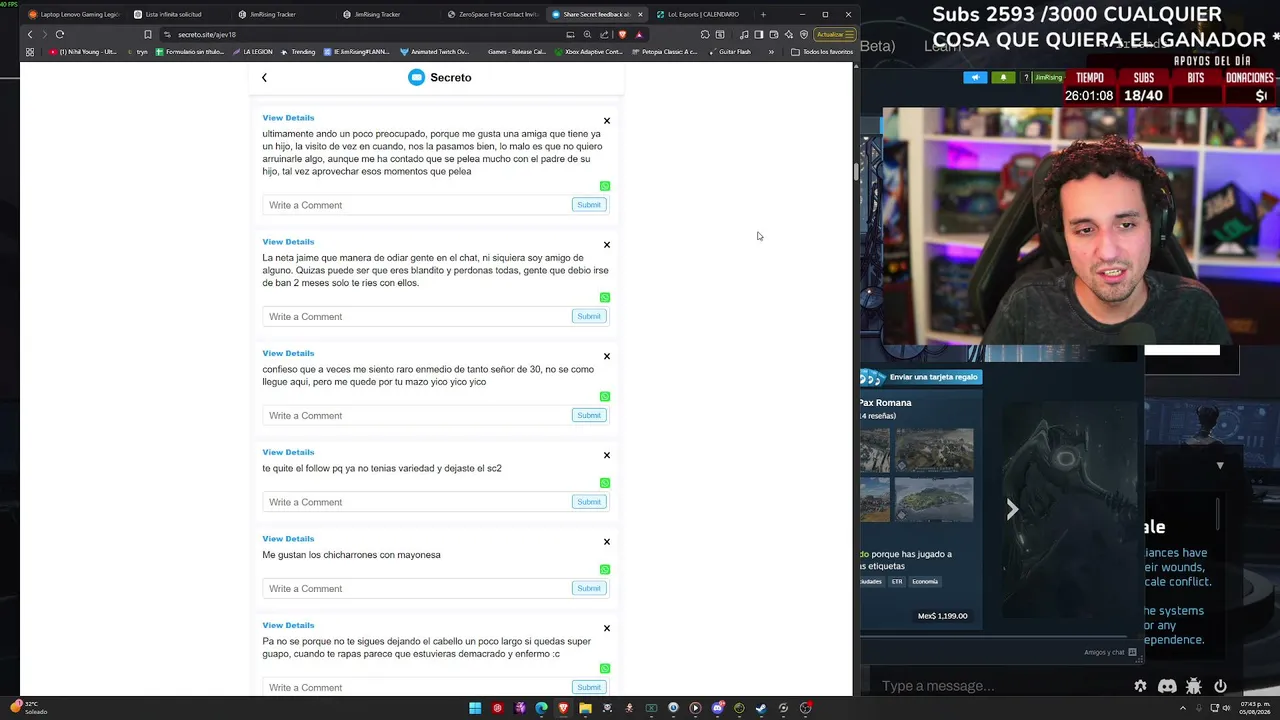
Task: Open Brave Shields lion icon
Action: tap(622, 34)
